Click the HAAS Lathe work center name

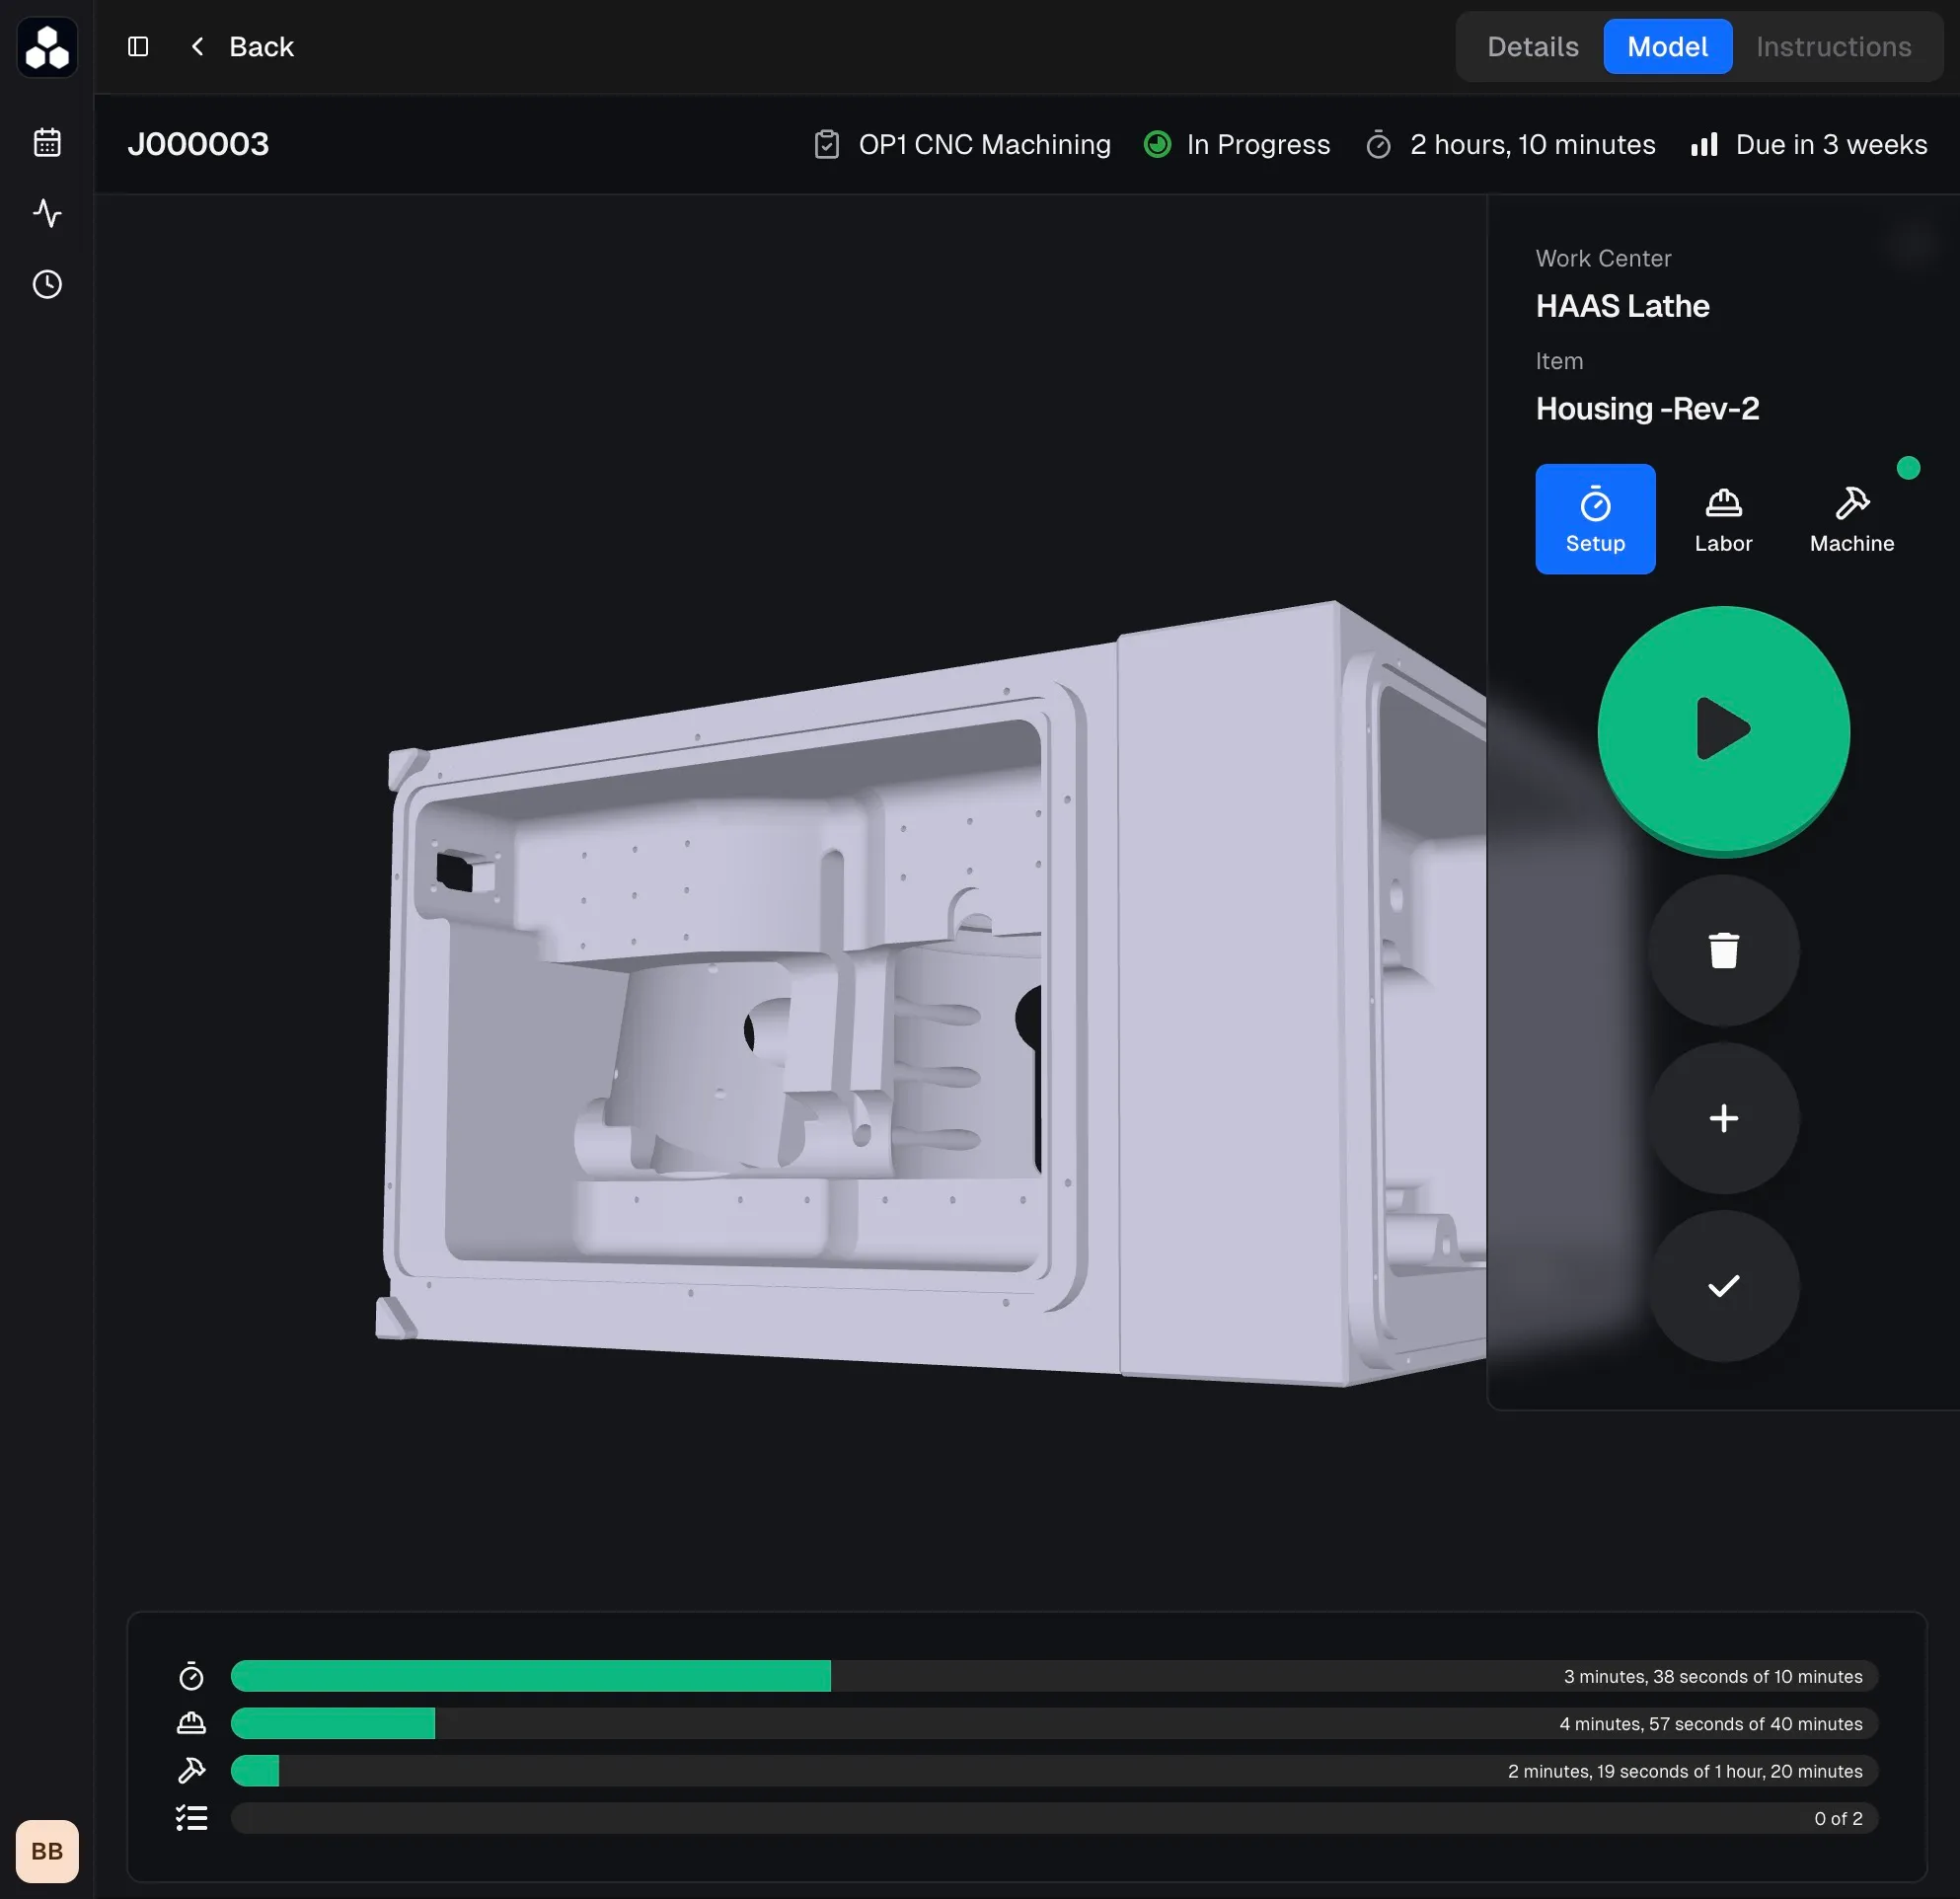1622,306
